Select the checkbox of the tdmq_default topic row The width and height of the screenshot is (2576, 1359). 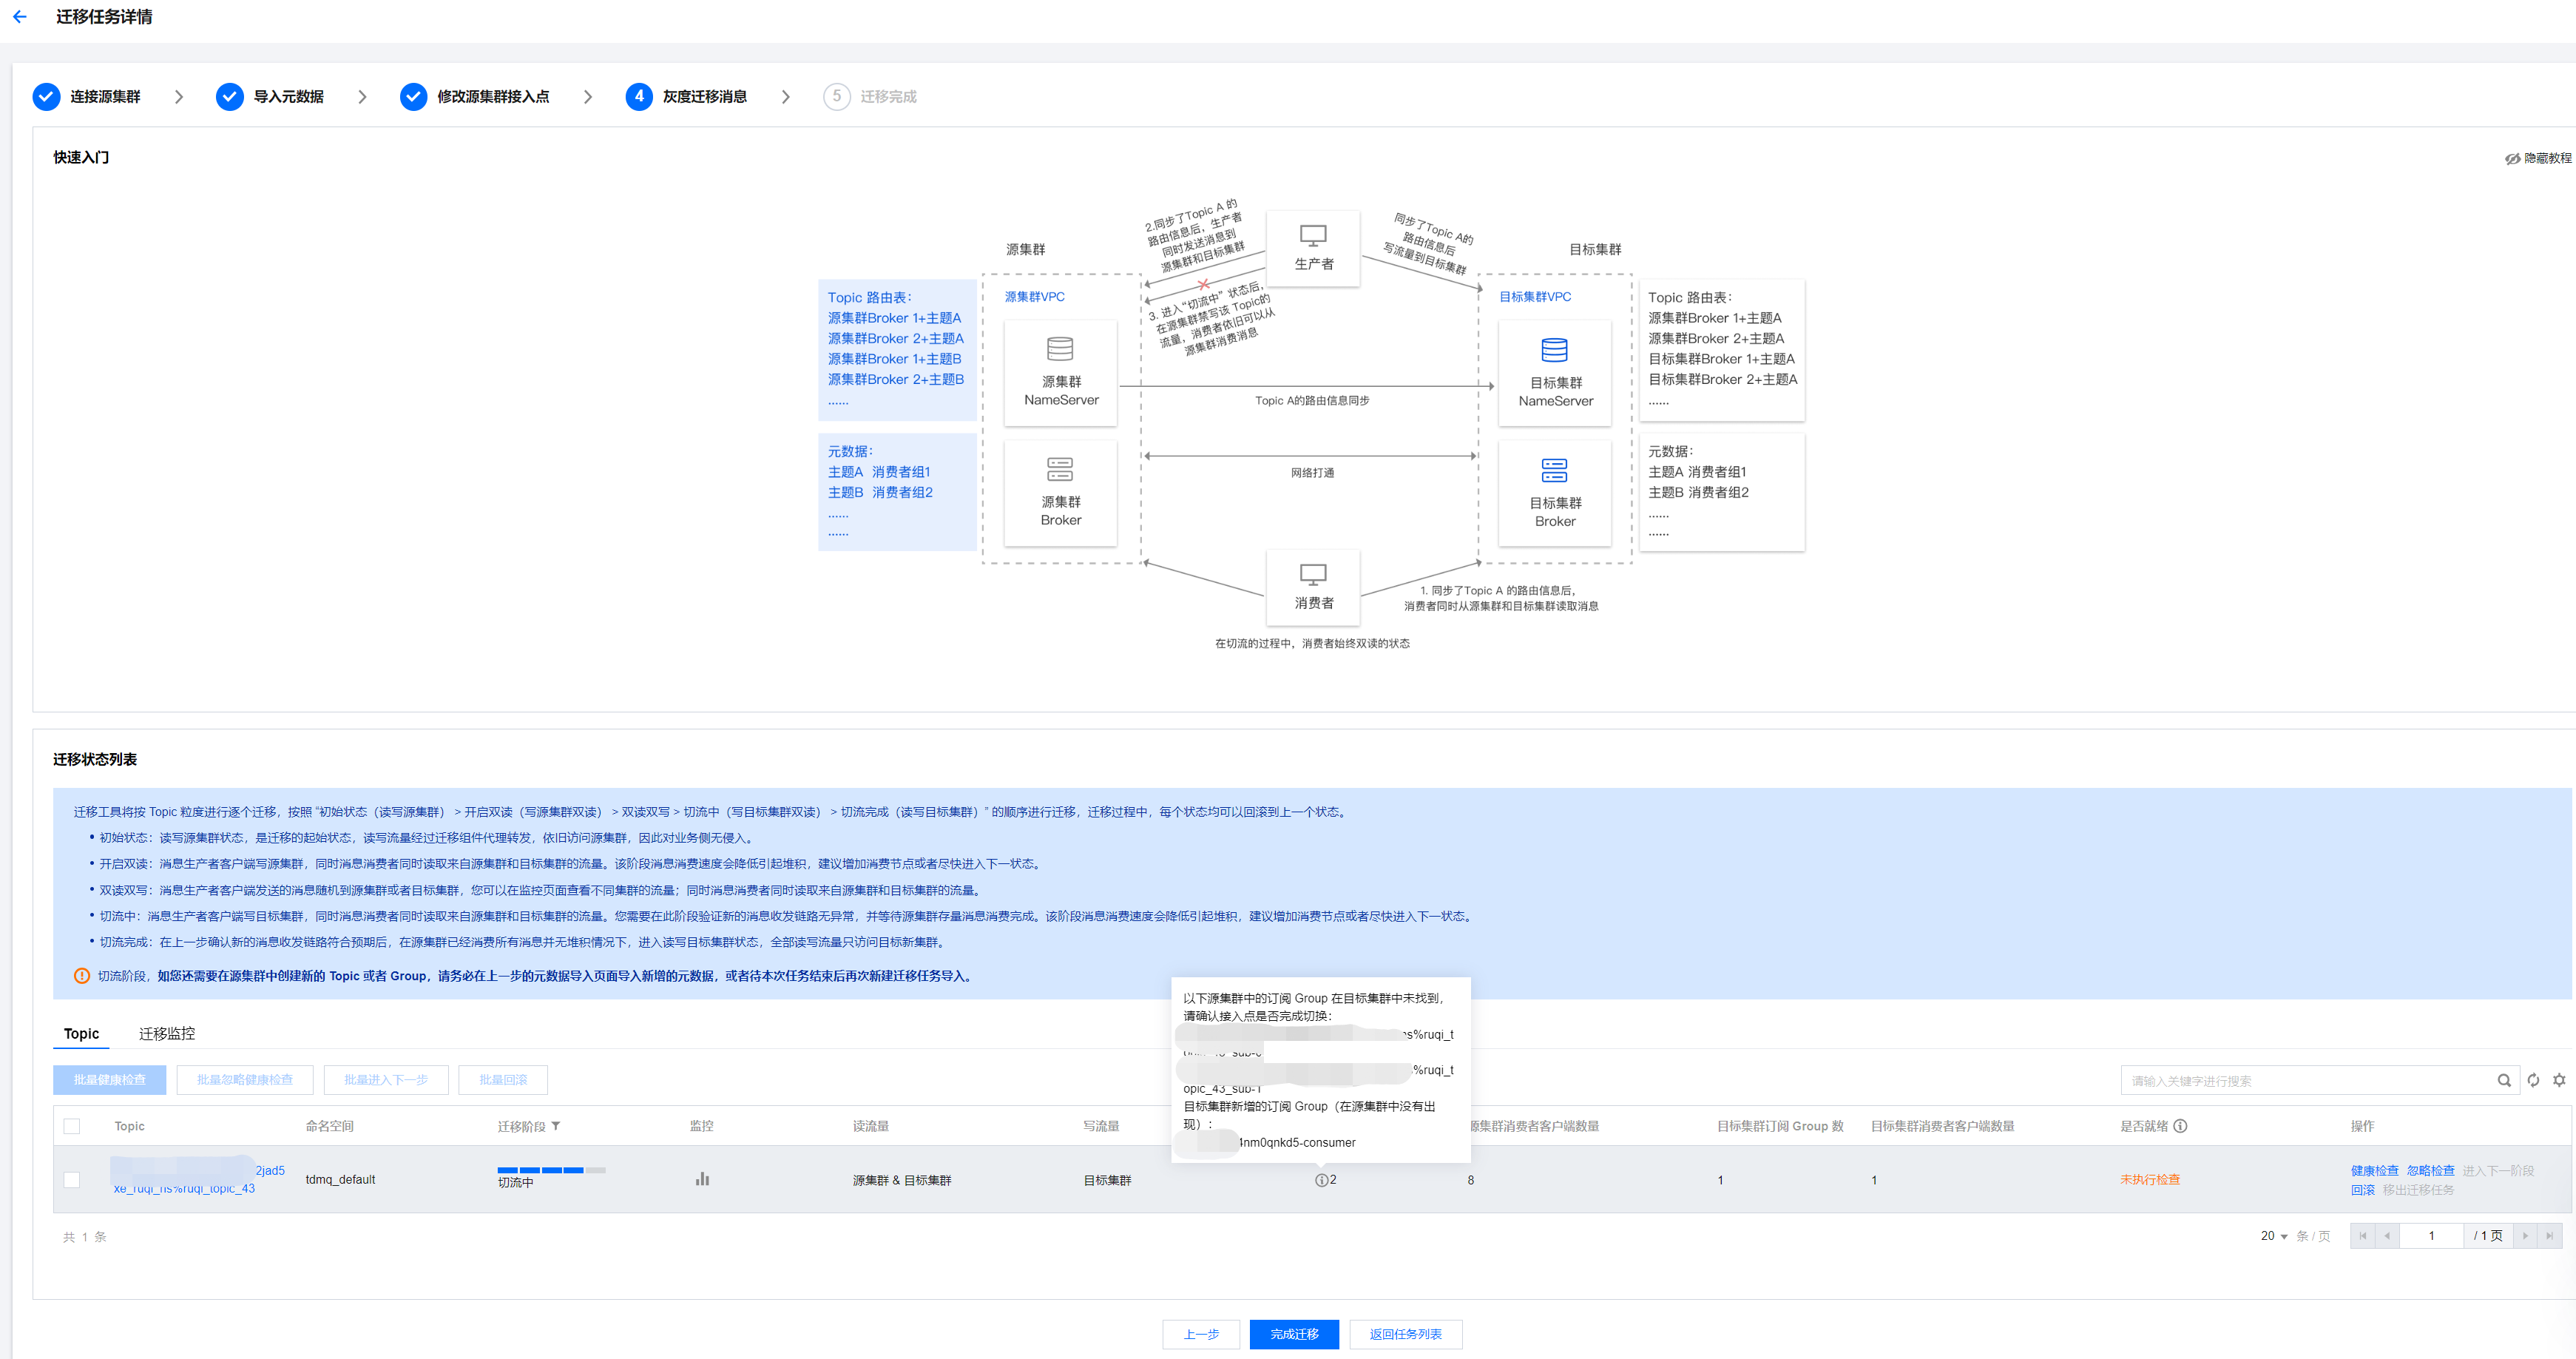tap(72, 1180)
